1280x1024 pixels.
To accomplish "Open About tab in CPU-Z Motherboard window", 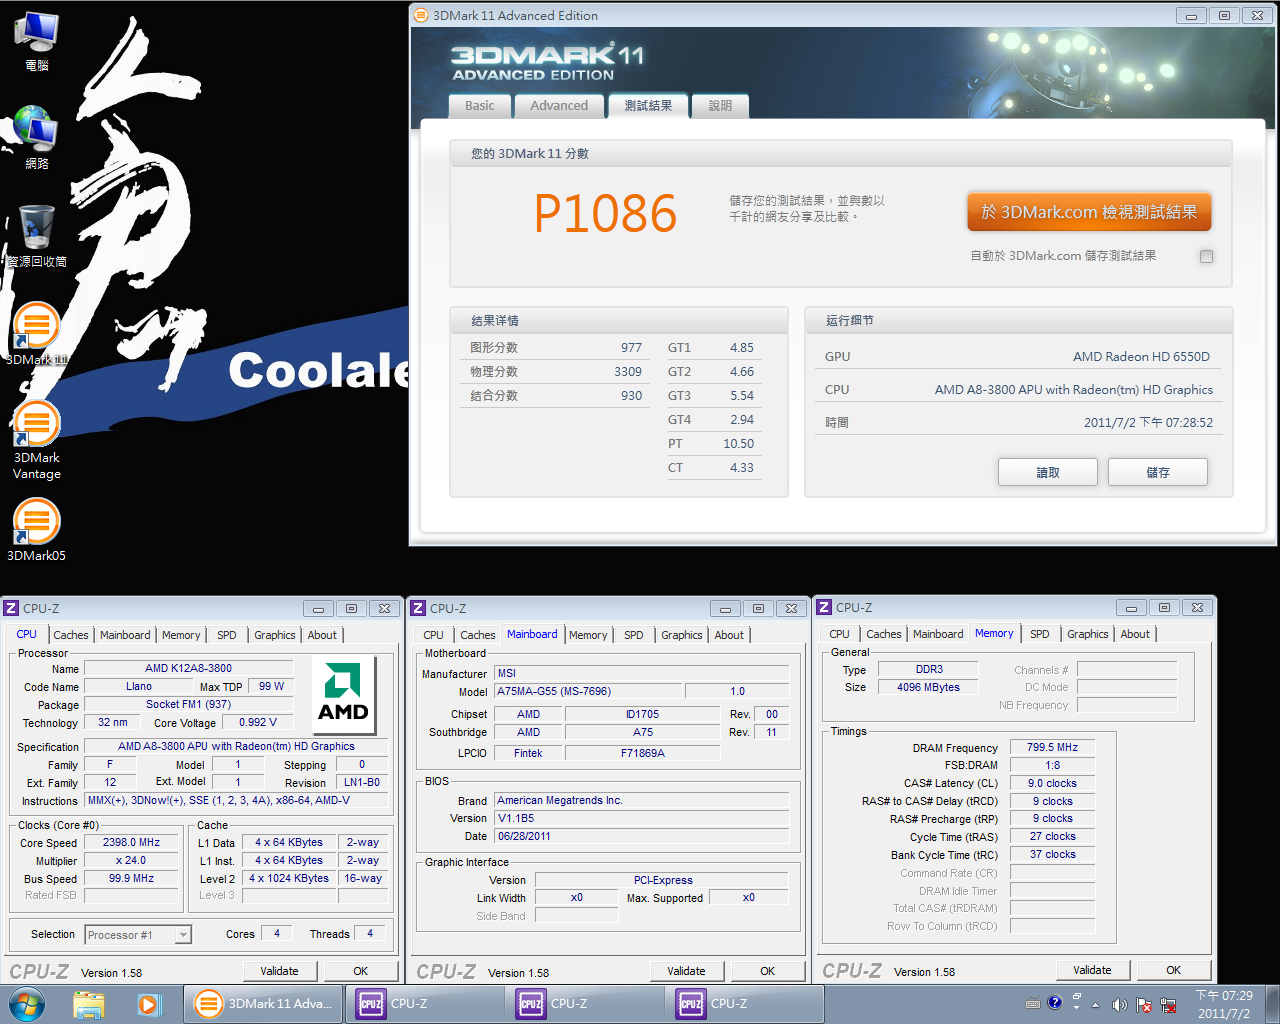I will 729,635.
